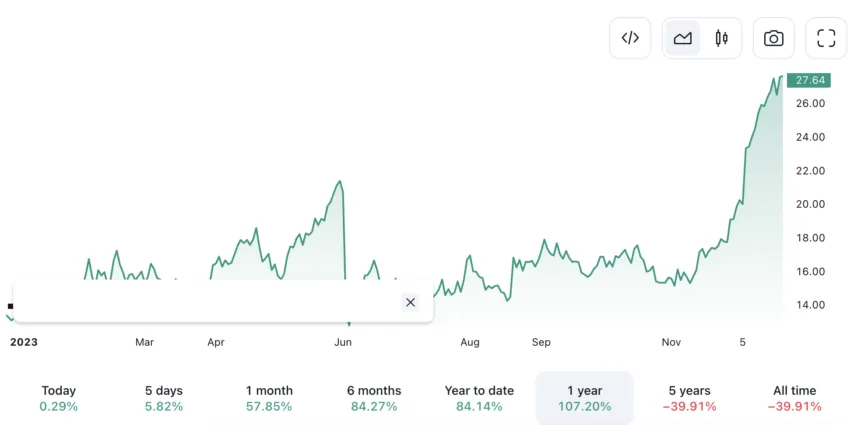Open fullscreen chart mode
This screenshot has width=850, height=425.
pyautogui.click(x=826, y=38)
